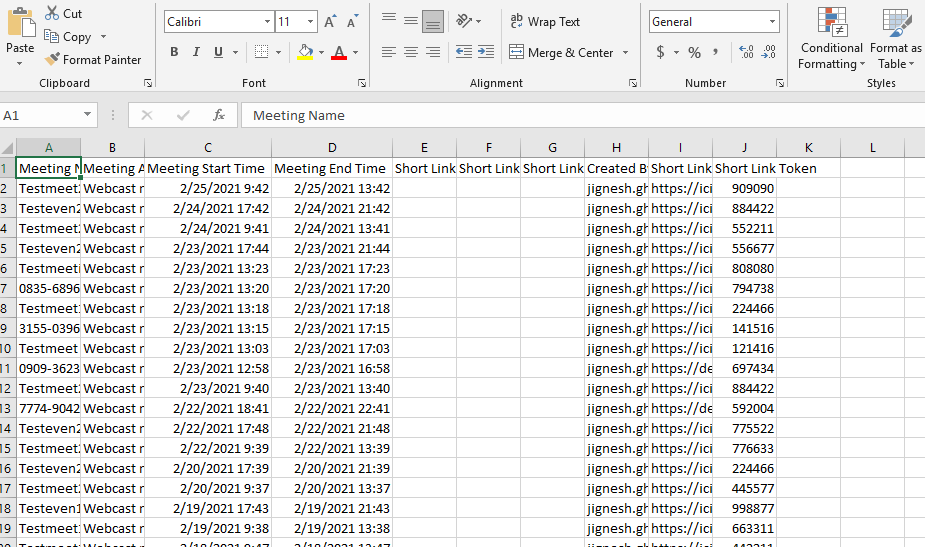Screen dimensions: 925x547
Task: Open accounting format currency arrow
Action: click(677, 52)
